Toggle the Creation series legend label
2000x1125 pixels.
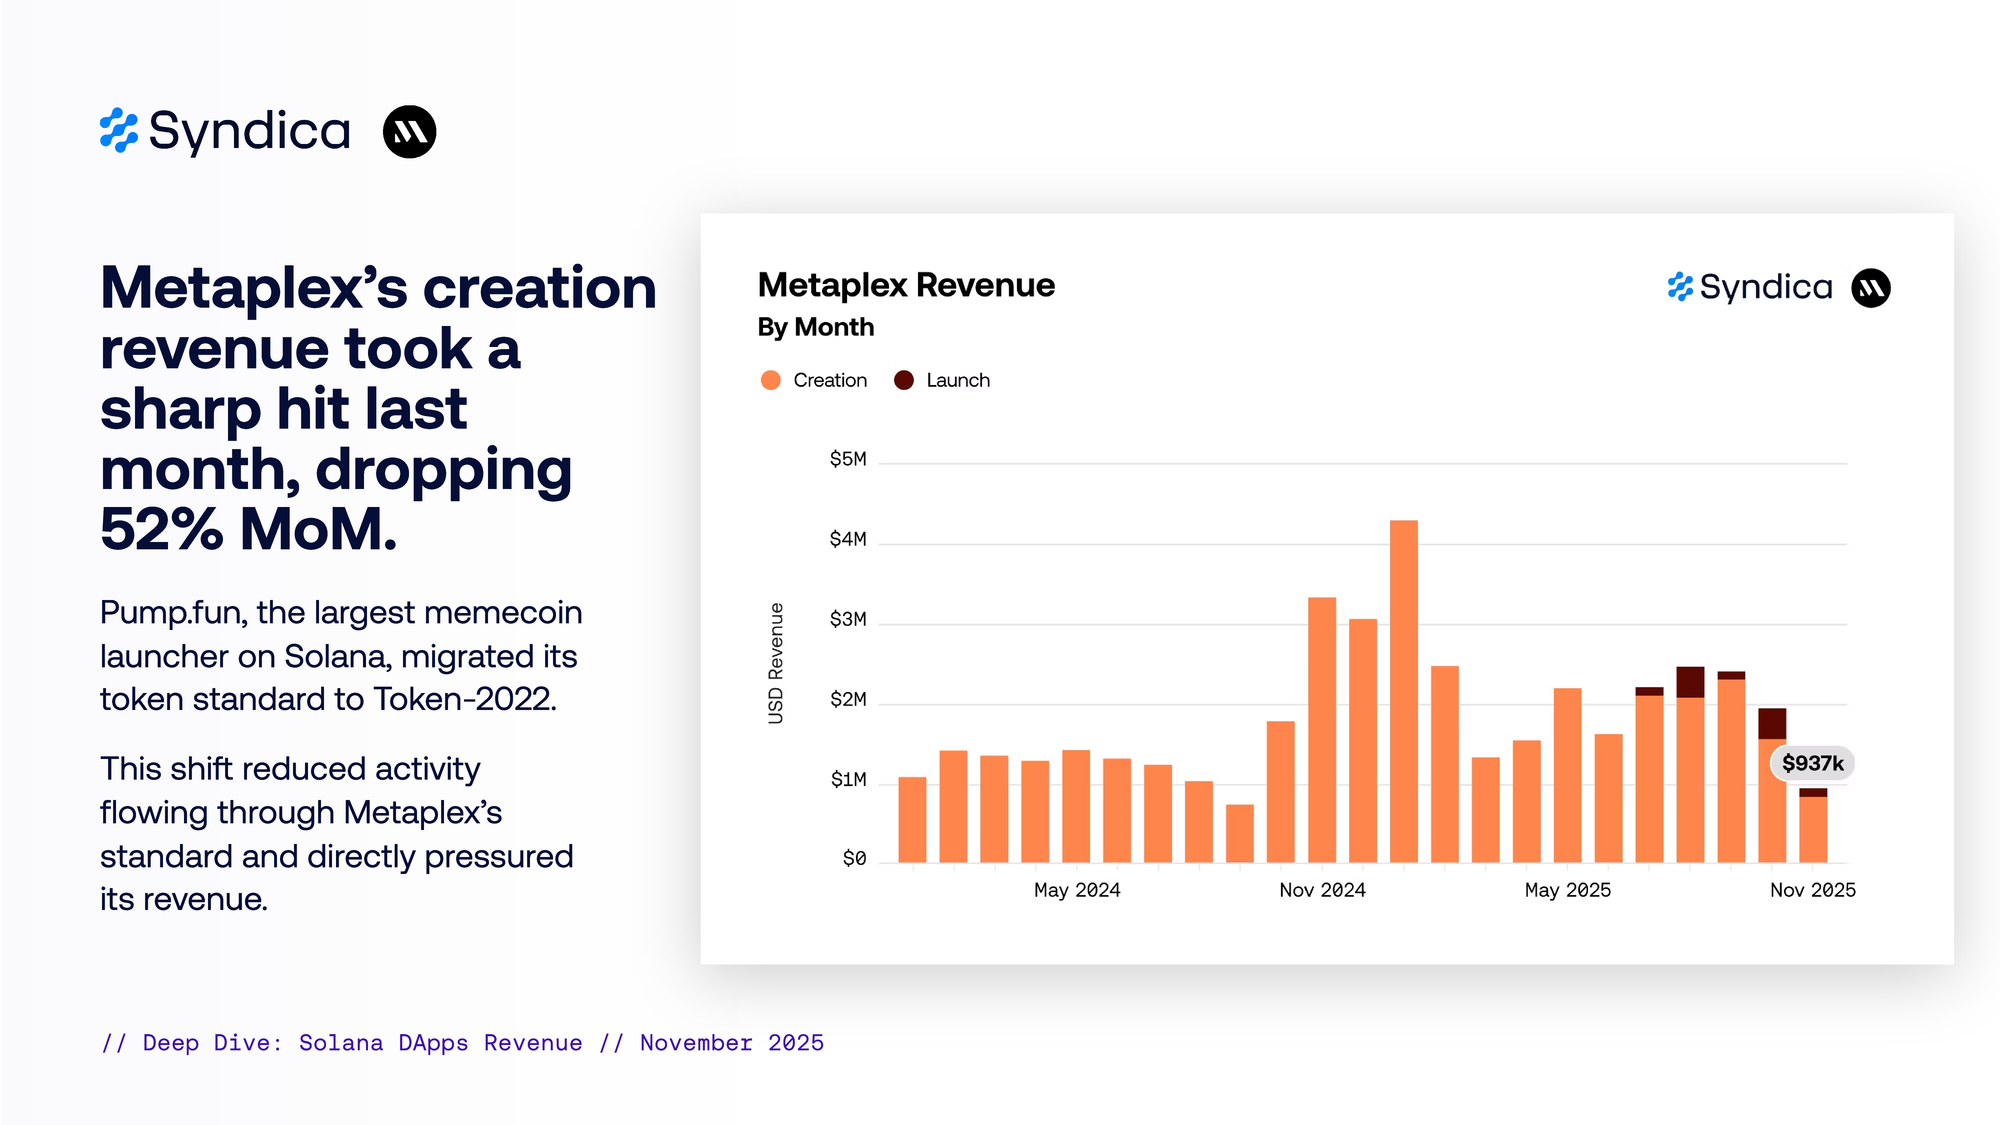(x=829, y=380)
